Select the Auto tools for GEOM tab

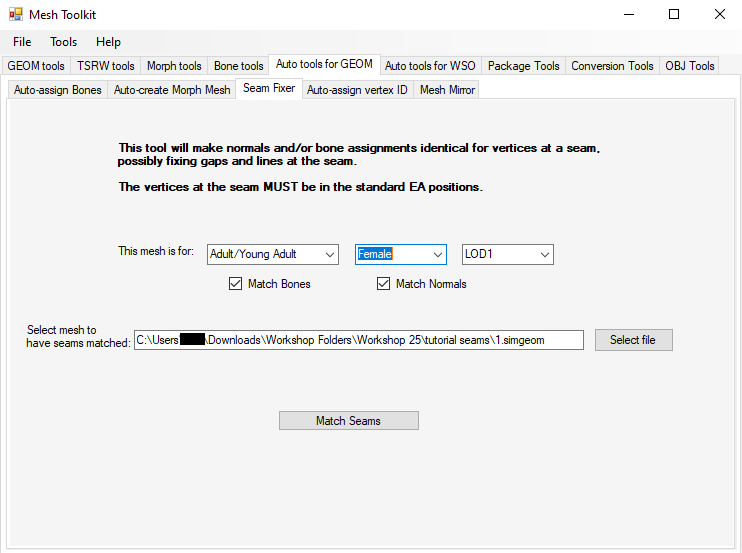pyautogui.click(x=324, y=64)
